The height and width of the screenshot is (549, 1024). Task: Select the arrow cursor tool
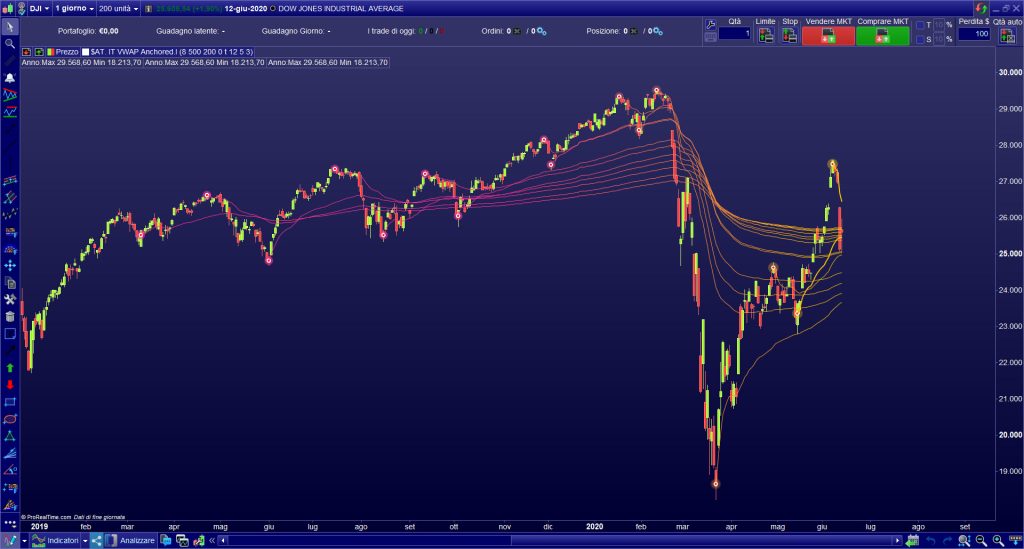(10, 27)
